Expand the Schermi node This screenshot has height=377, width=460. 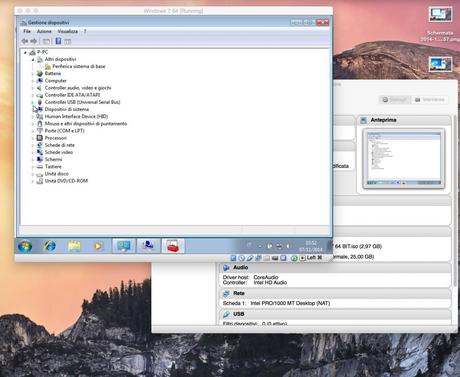click(33, 159)
